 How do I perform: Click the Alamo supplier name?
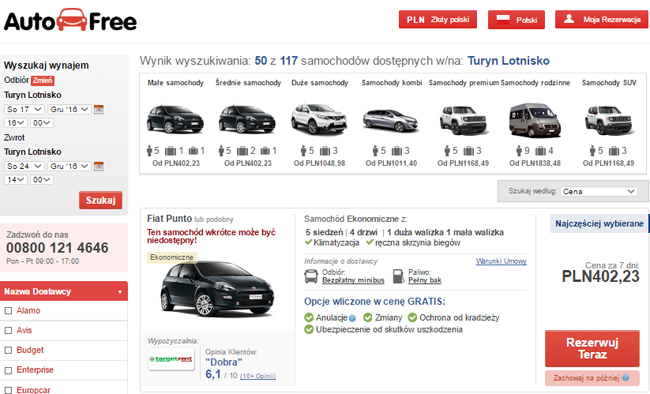click(28, 311)
